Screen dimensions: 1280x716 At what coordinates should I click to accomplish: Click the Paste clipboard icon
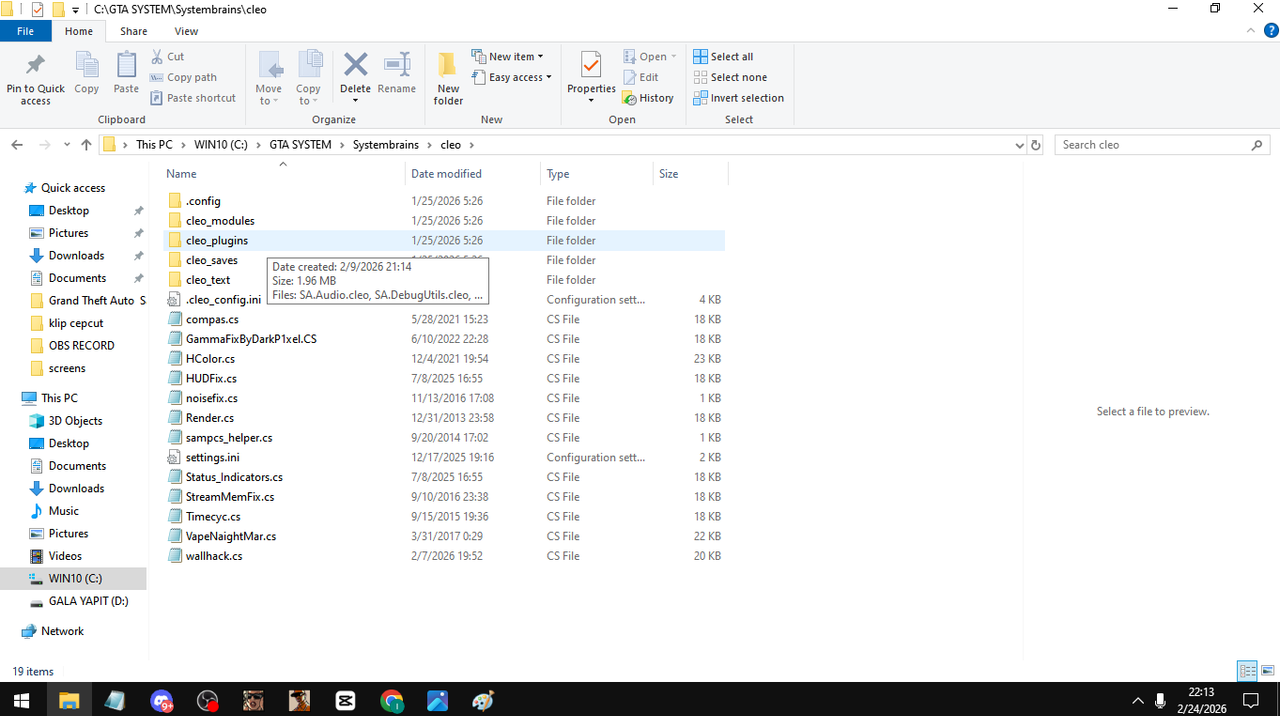(126, 74)
